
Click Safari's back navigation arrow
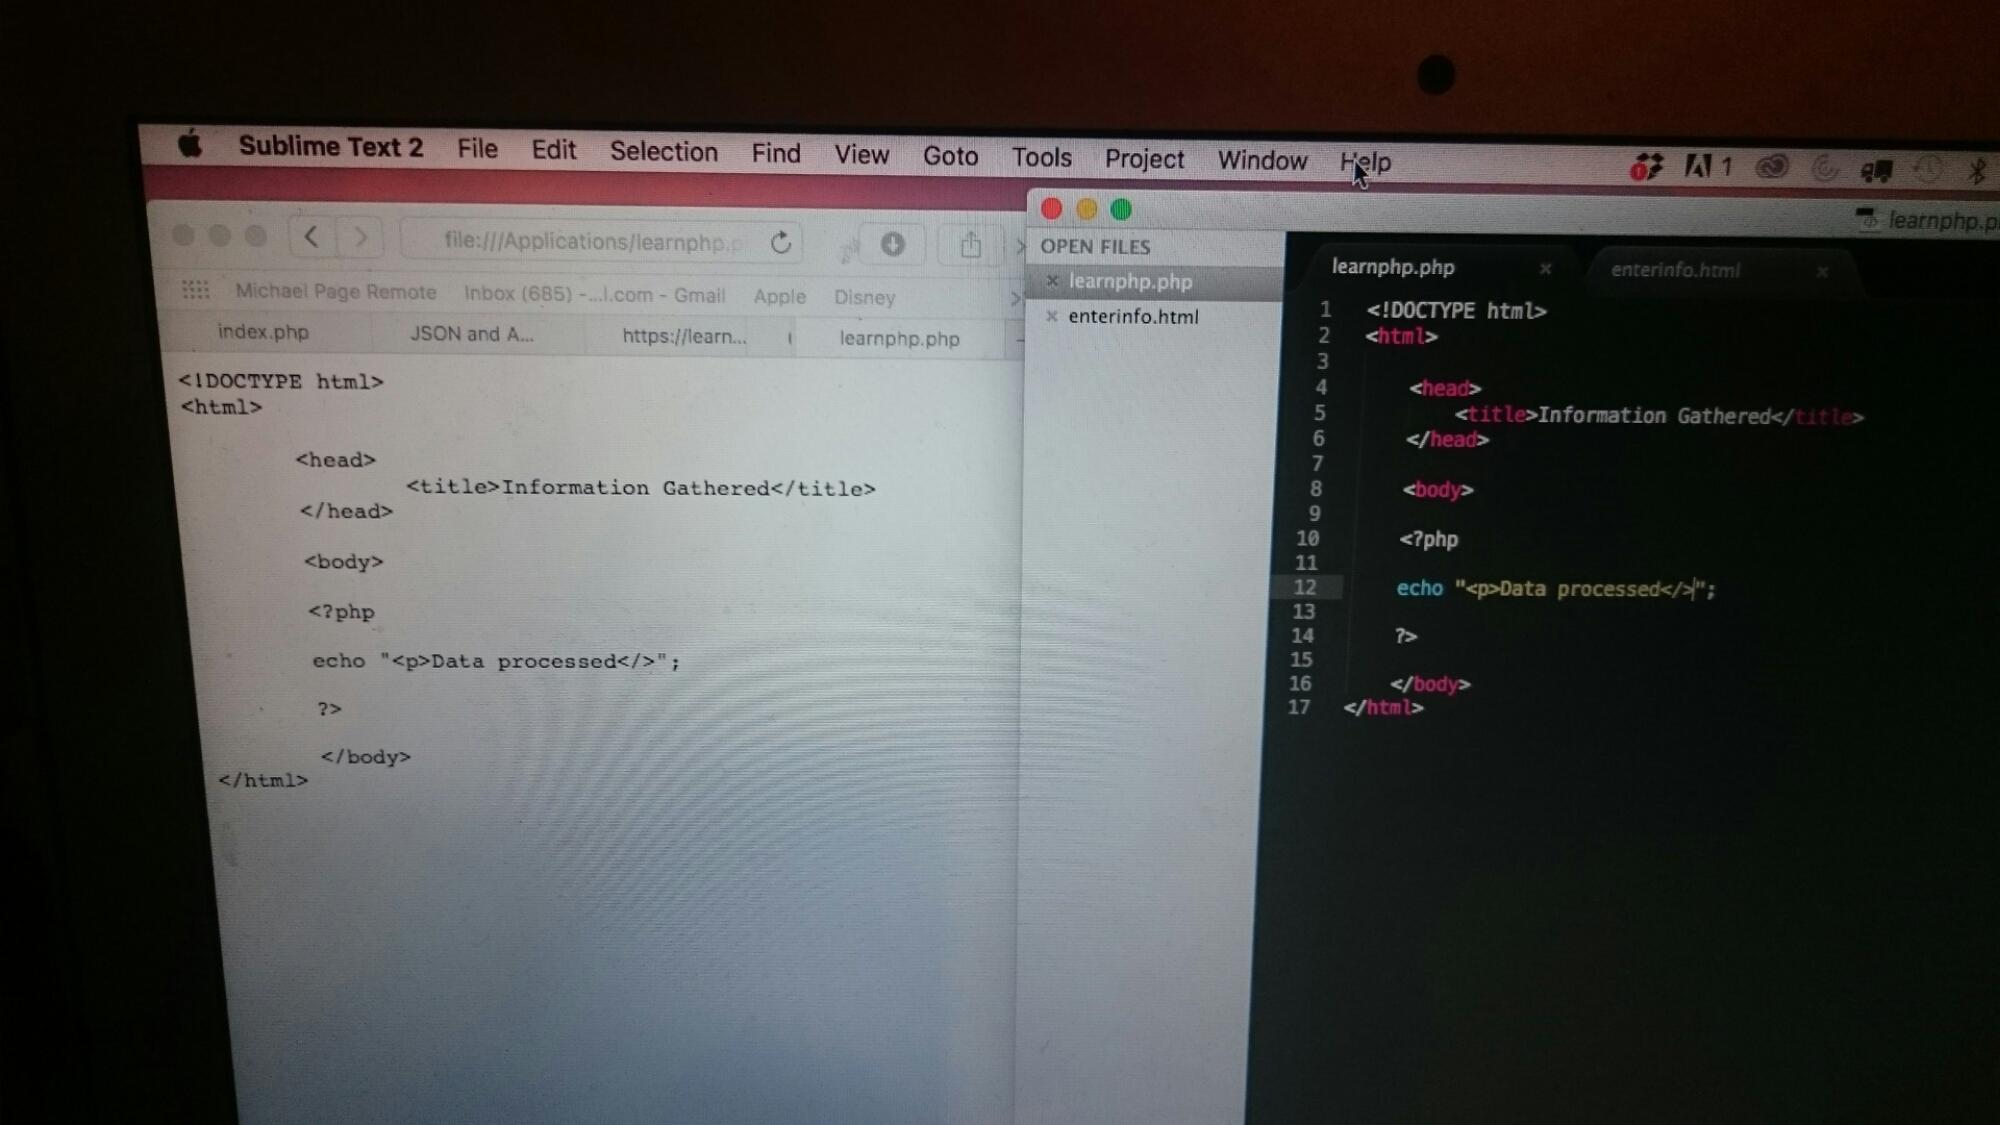click(311, 237)
